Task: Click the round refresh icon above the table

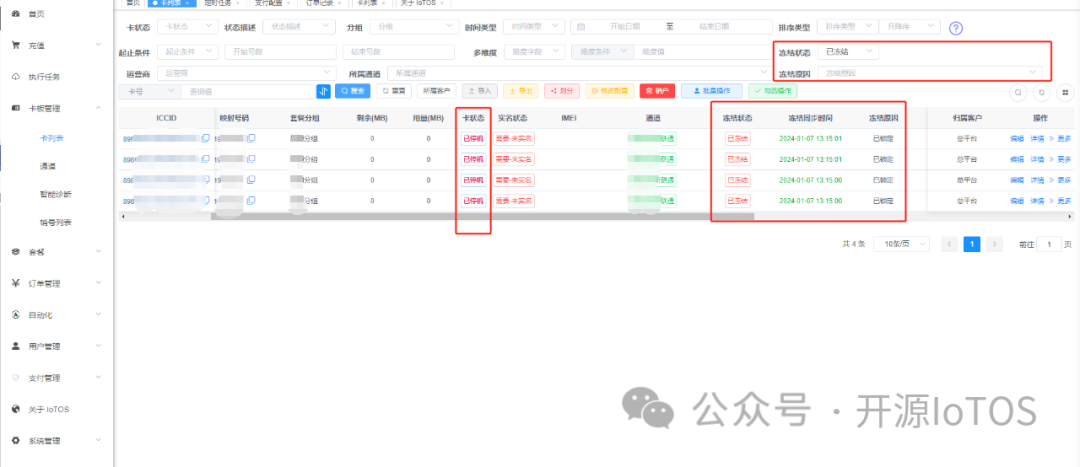Action: coord(1041,92)
